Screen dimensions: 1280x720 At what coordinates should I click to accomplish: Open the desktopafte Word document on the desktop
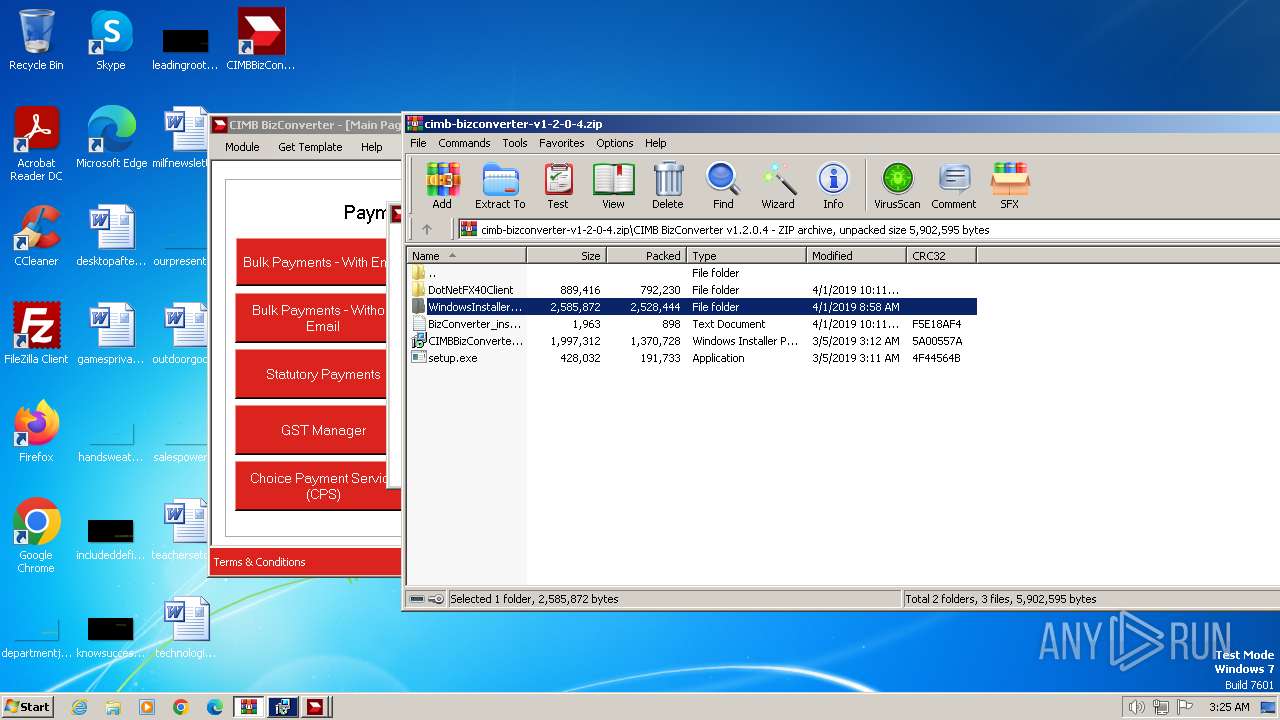click(111, 236)
